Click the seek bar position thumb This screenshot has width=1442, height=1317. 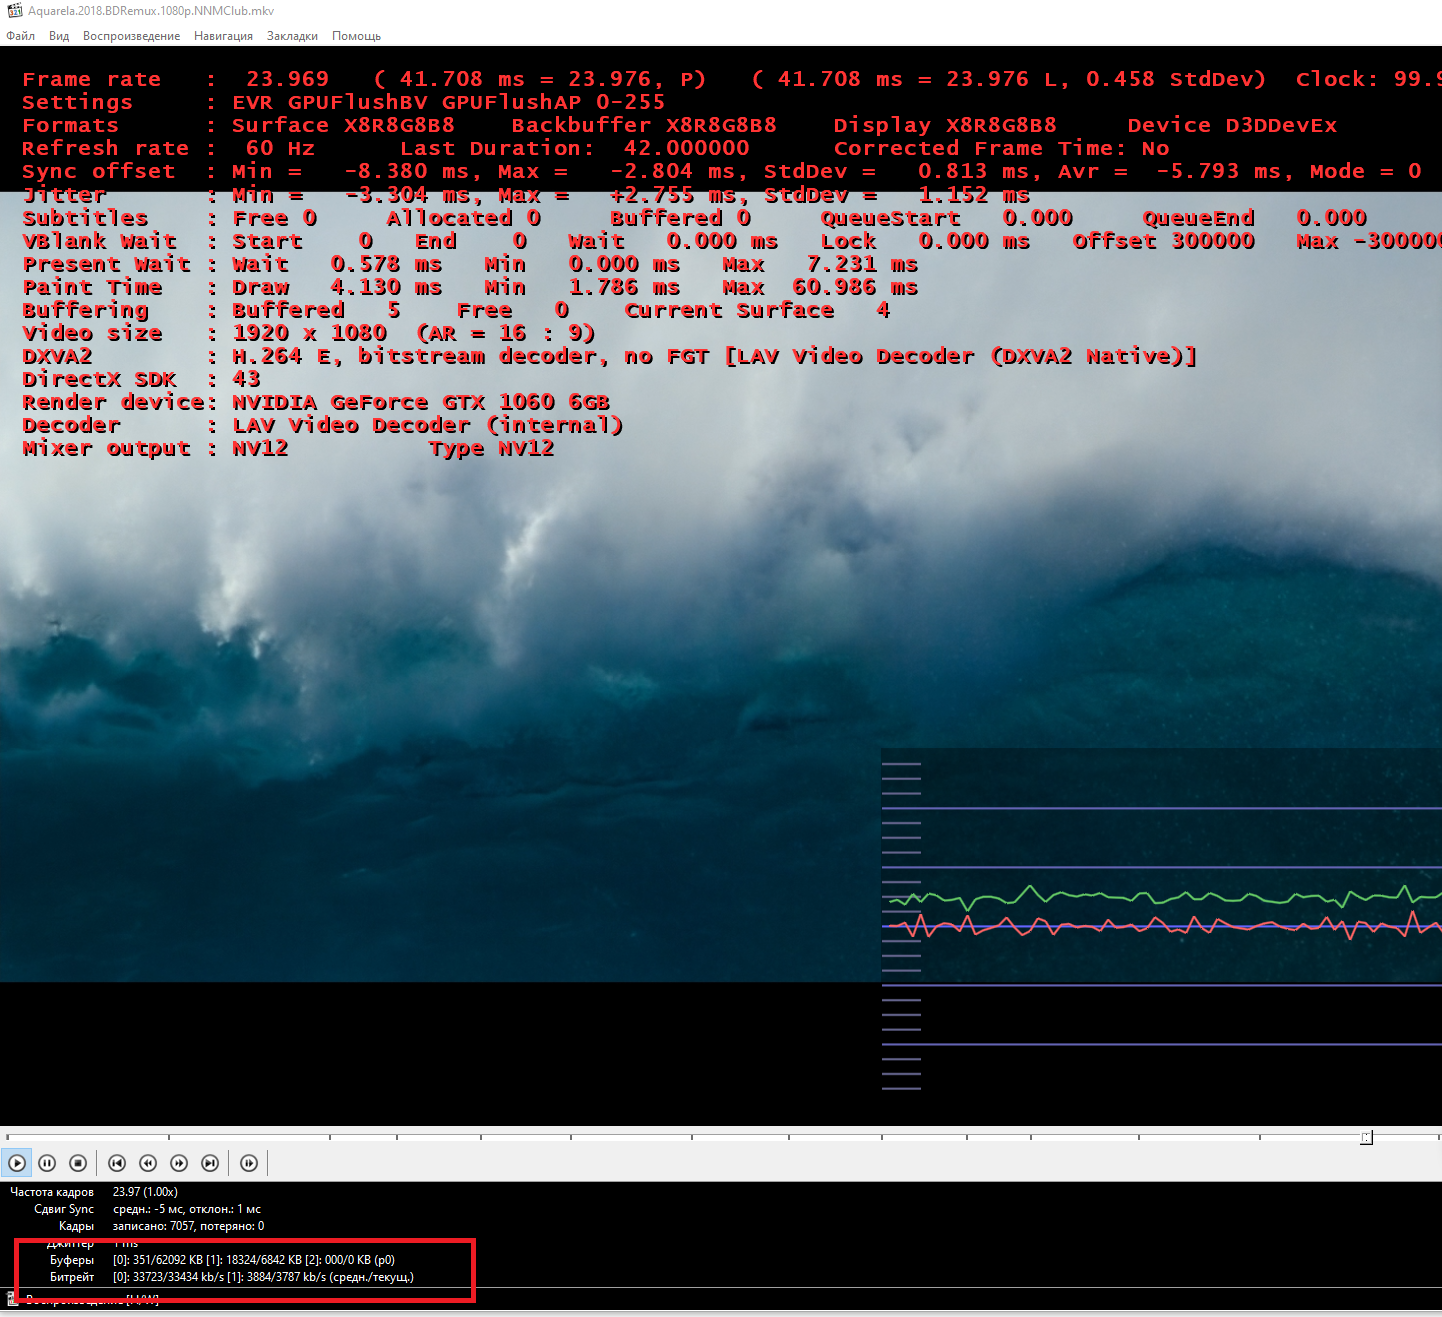[x=1366, y=1137]
